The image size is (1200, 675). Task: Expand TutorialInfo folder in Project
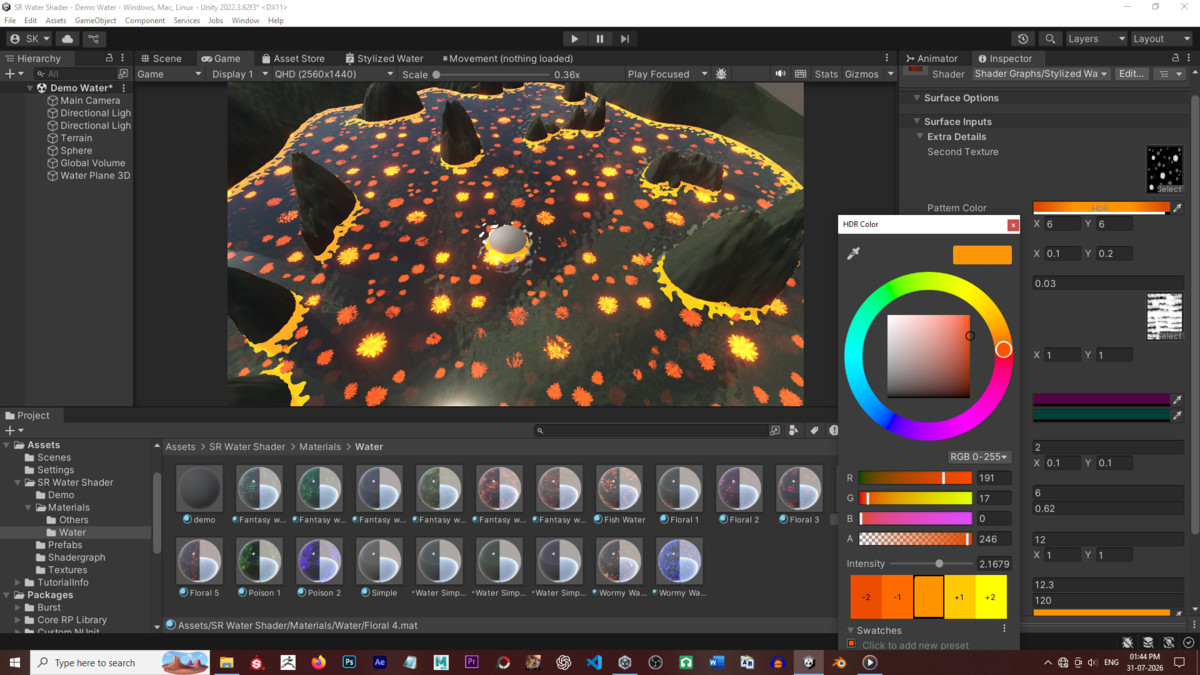click(x=18, y=582)
